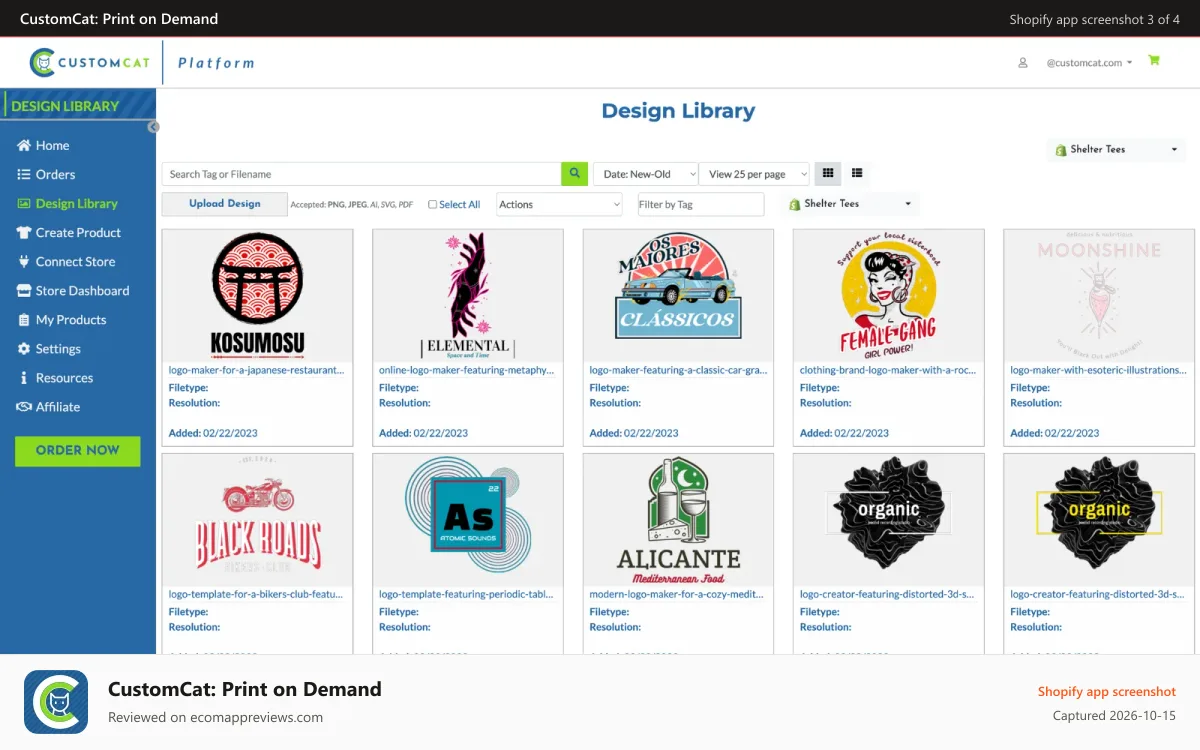Open the modern-logo-maker-for-a-cozy-medit file link
This screenshot has width=1200, height=750.
[678, 594]
